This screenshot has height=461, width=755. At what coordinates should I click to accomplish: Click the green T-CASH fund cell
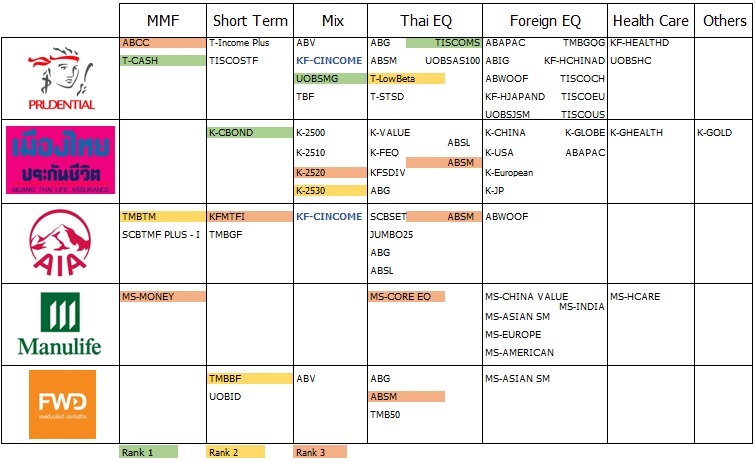coord(163,60)
